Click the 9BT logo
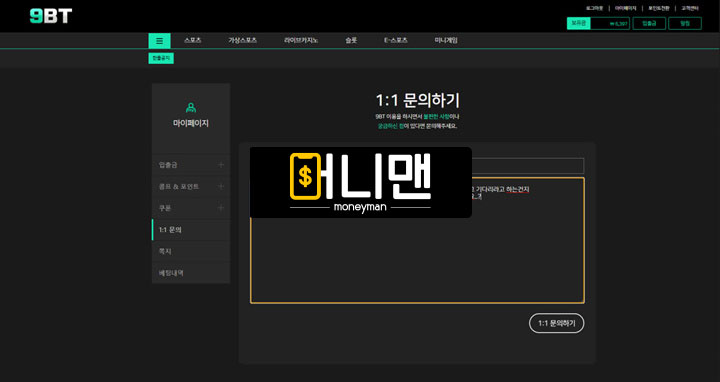Image resolution: width=720 pixels, height=382 pixels. tap(51, 16)
